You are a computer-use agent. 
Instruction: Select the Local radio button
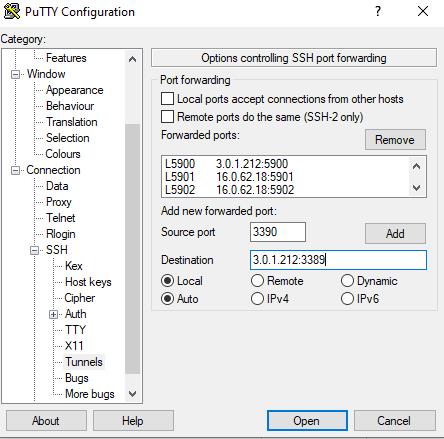[x=167, y=281]
